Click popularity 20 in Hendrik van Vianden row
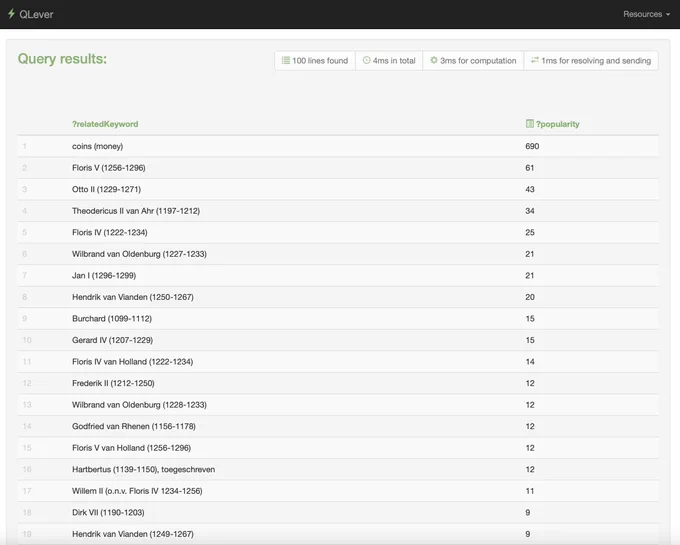Viewport: 680px width, 545px height. pyautogui.click(x=530, y=297)
